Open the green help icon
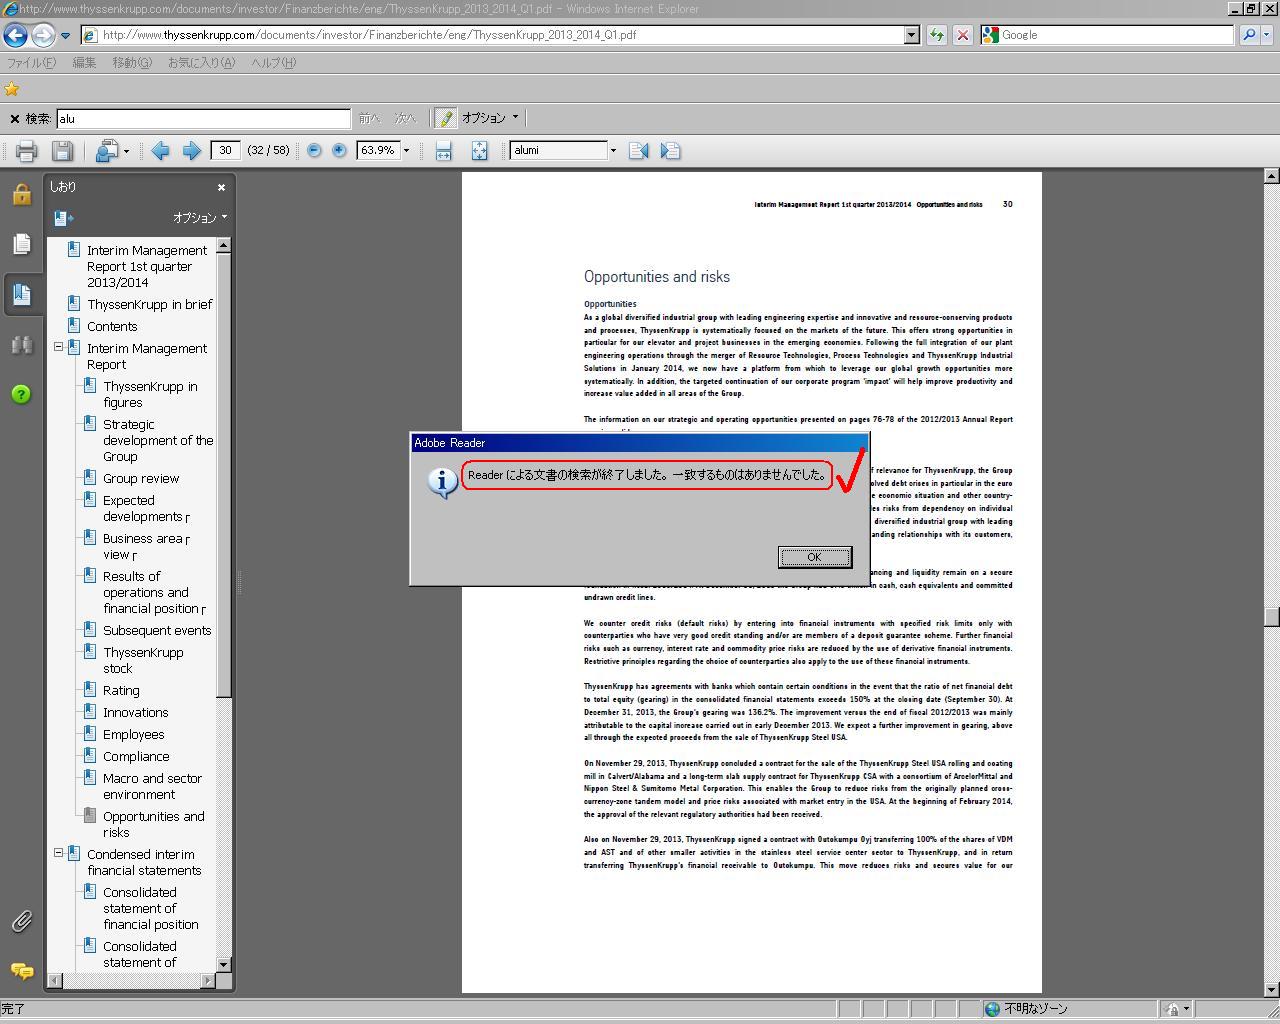Image resolution: width=1280 pixels, height=1024 pixels. click(x=21, y=394)
